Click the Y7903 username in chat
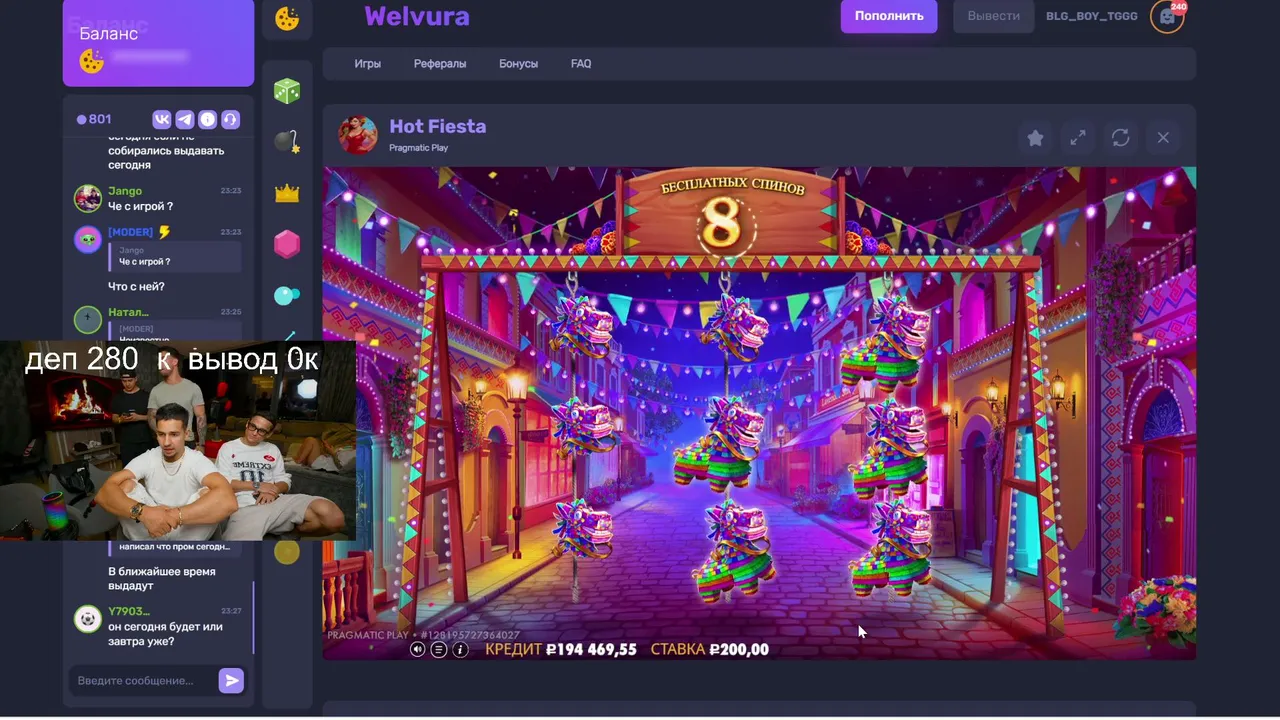The image size is (1280, 720). [129, 611]
